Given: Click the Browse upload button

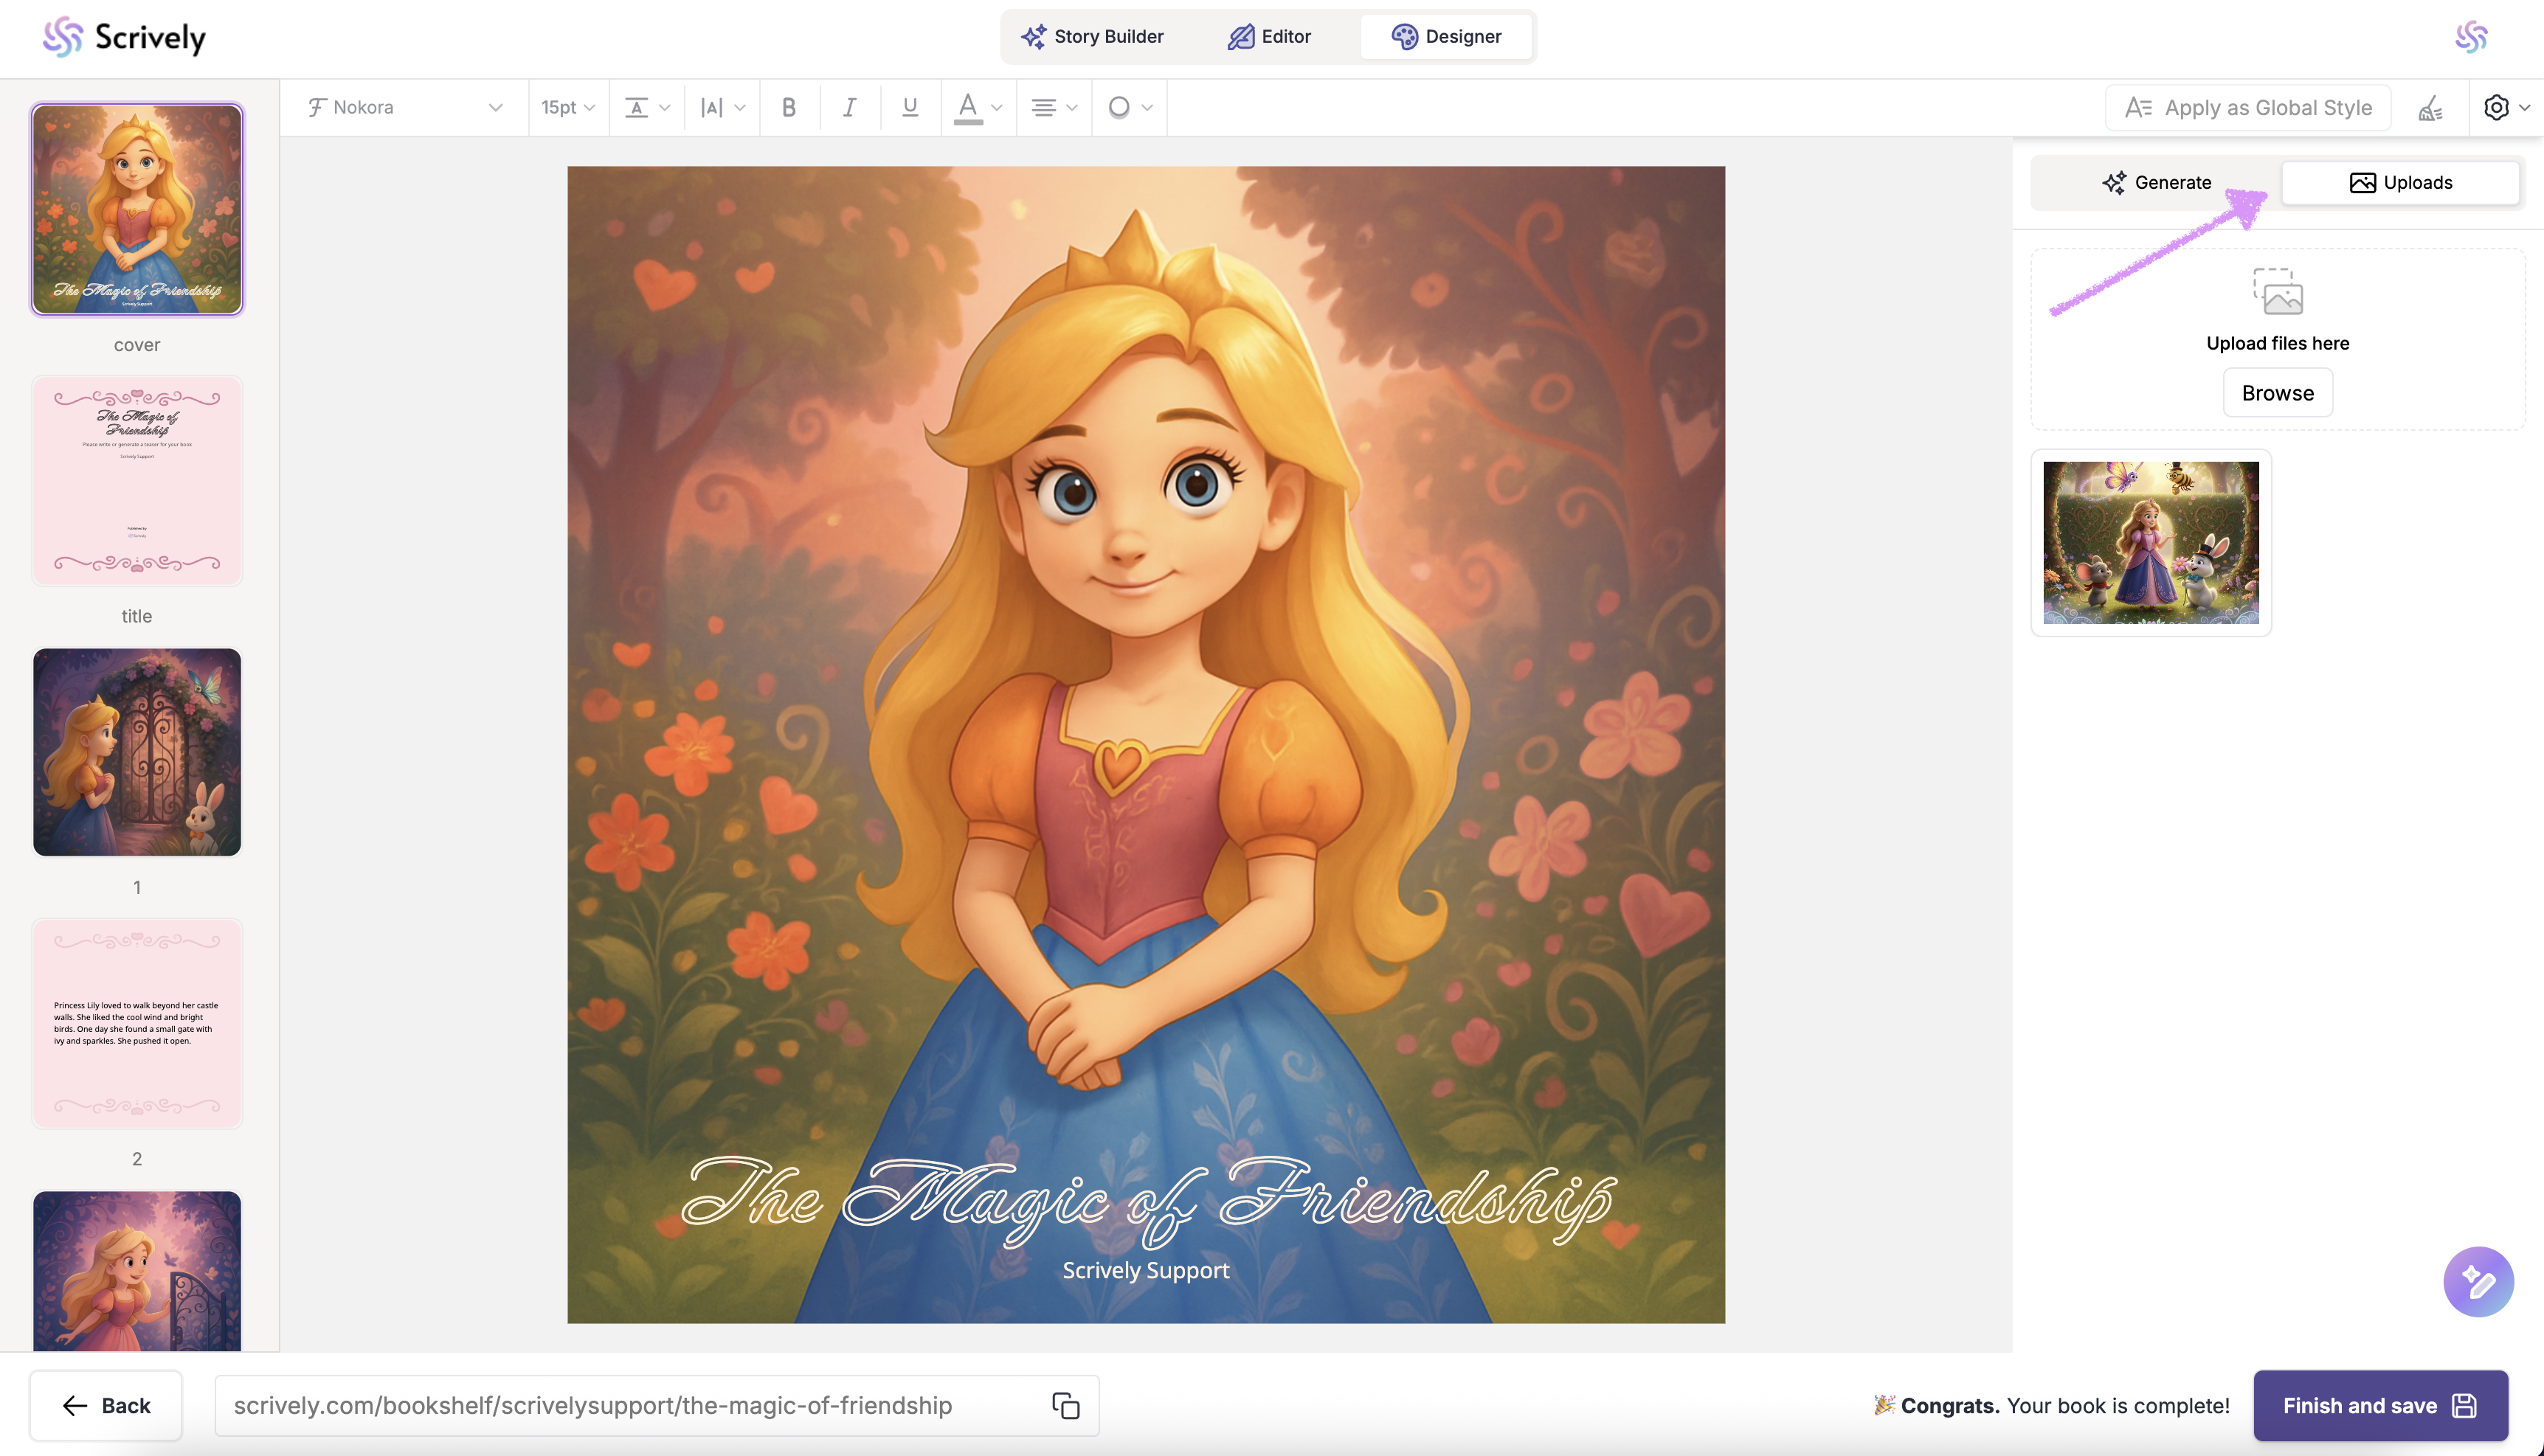Looking at the screenshot, I should coord(2277,393).
